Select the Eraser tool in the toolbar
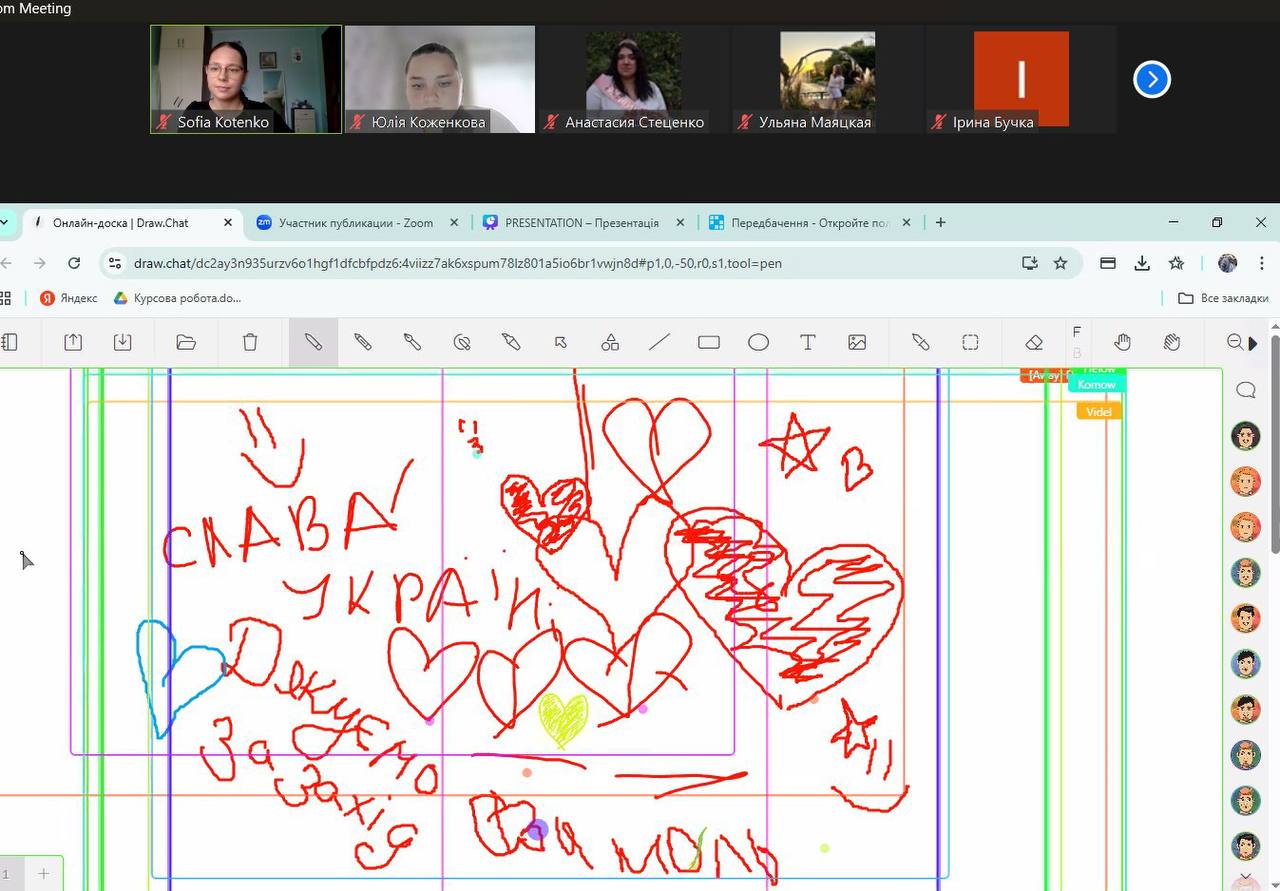The width and height of the screenshot is (1280, 891). click(x=1034, y=343)
